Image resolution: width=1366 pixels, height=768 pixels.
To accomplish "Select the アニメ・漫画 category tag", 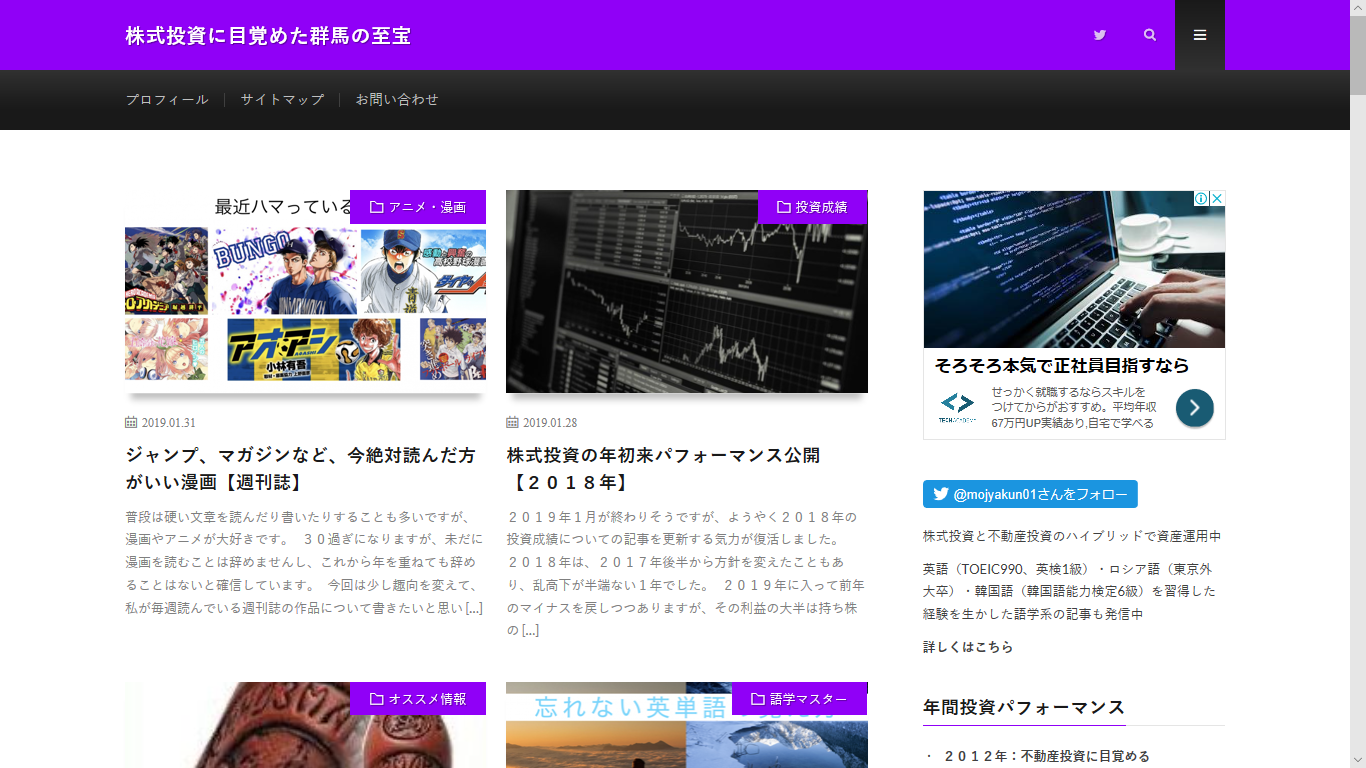I will point(418,207).
